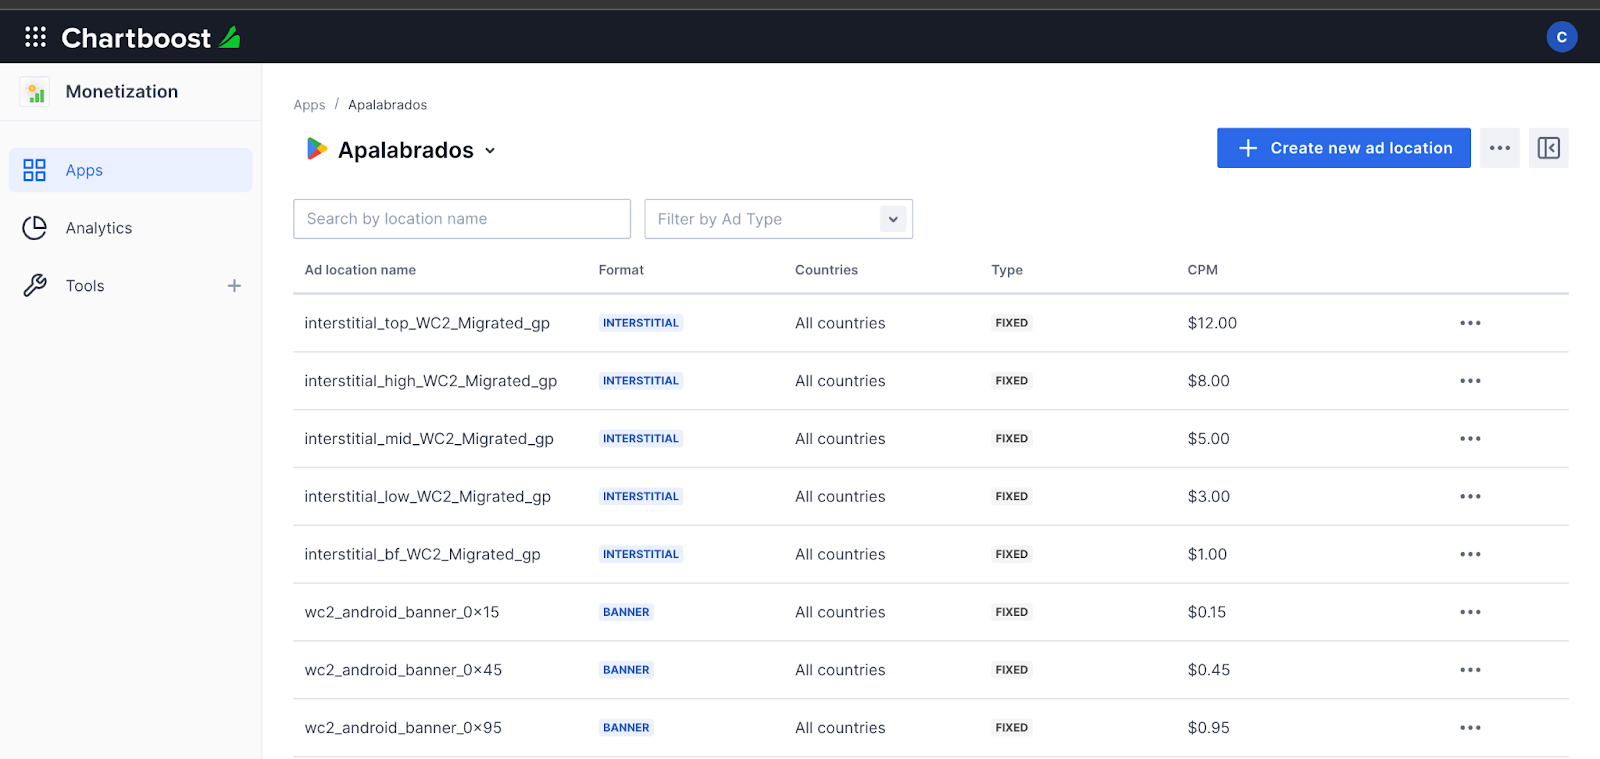Screen dimensions: 1600x759
Task: Open actions menu for wc2_android_banner_0x95
Action: (1470, 728)
